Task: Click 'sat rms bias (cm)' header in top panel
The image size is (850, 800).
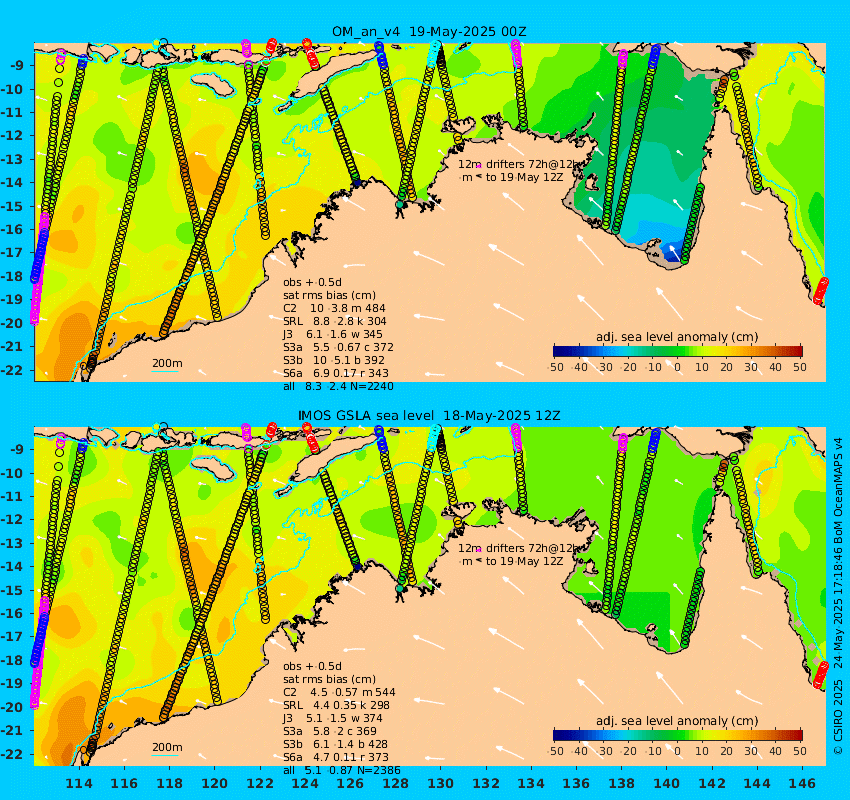Action: tap(329, 295)
